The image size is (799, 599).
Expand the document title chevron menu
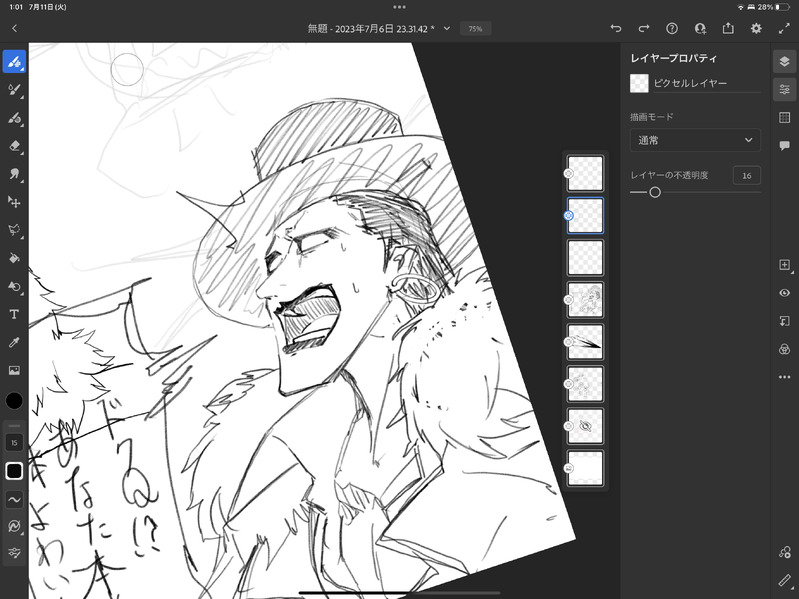click(447, 29)
